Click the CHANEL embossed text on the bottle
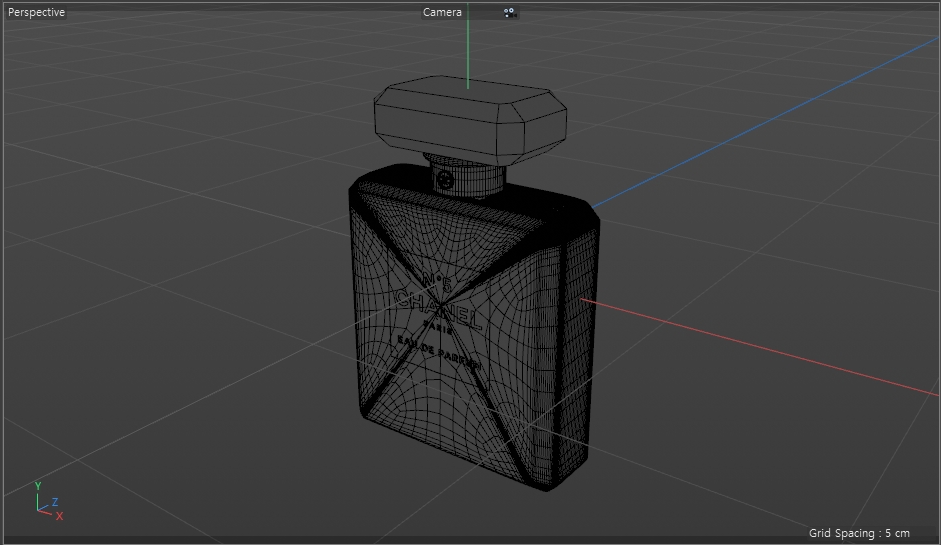This screenshot has height=545, width=941. 440,309
